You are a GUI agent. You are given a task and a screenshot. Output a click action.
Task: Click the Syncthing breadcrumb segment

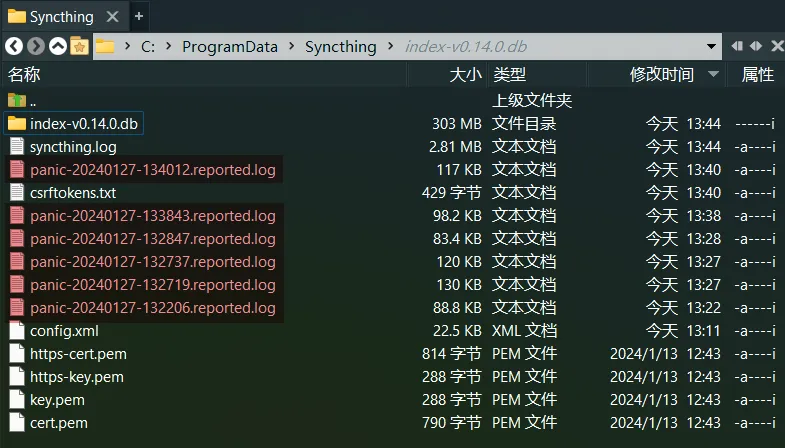(340, 47)
